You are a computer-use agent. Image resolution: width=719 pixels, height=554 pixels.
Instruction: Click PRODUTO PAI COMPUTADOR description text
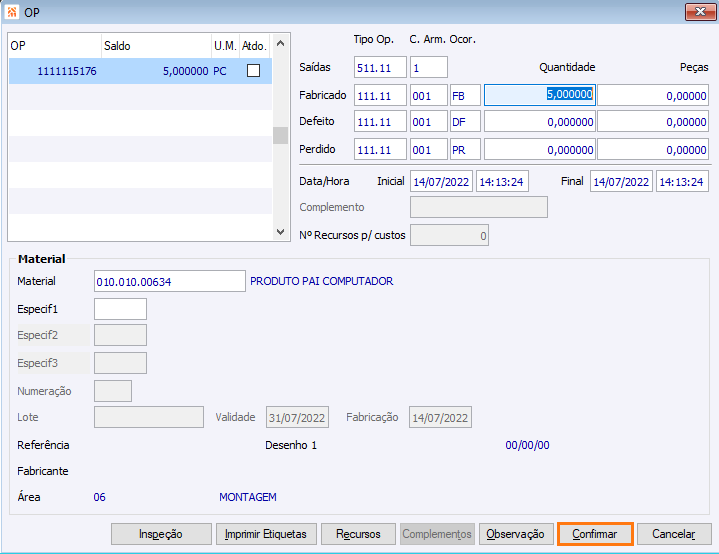[x=321, y=281]
